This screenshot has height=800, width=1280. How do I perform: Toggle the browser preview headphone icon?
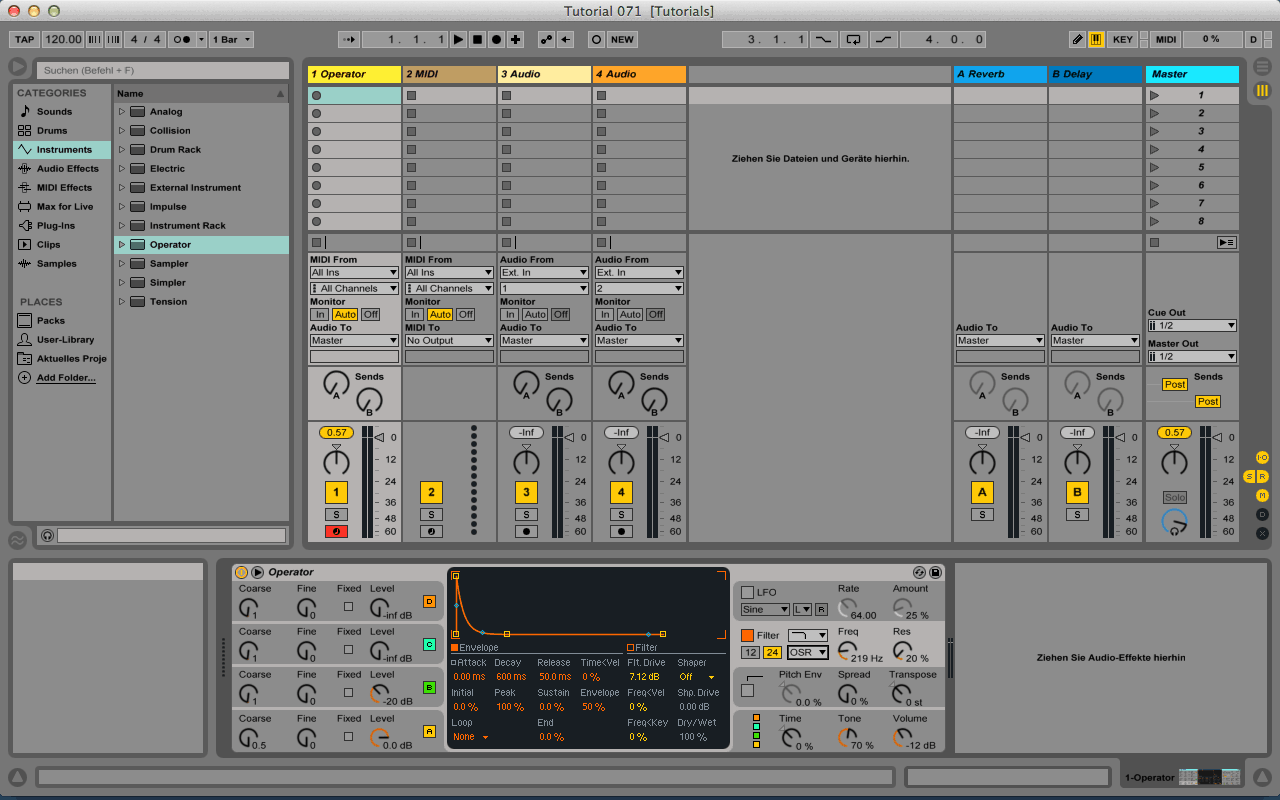48,535
